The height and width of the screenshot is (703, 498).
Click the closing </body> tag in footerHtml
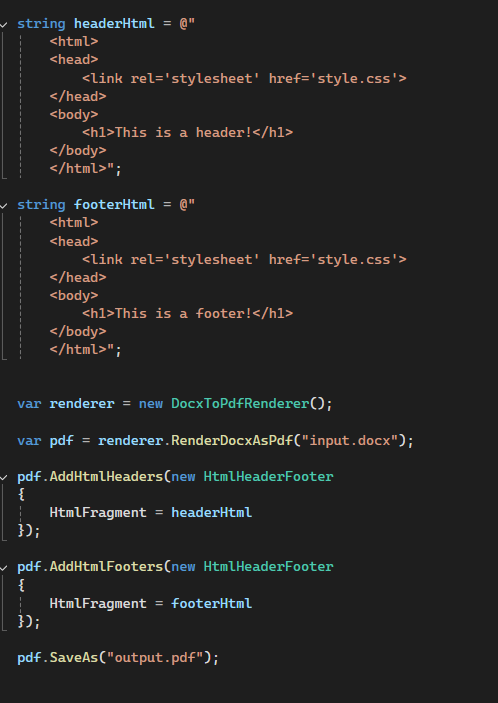pyautogui.click(x=78, y=332)
